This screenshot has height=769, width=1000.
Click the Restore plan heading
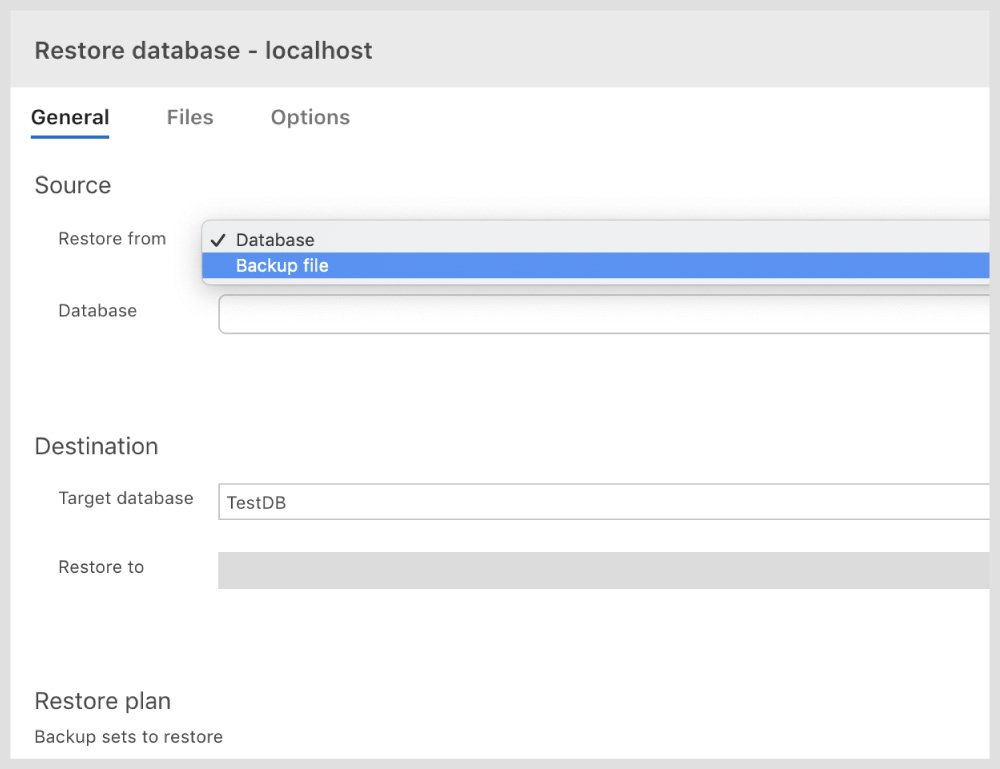102,701
